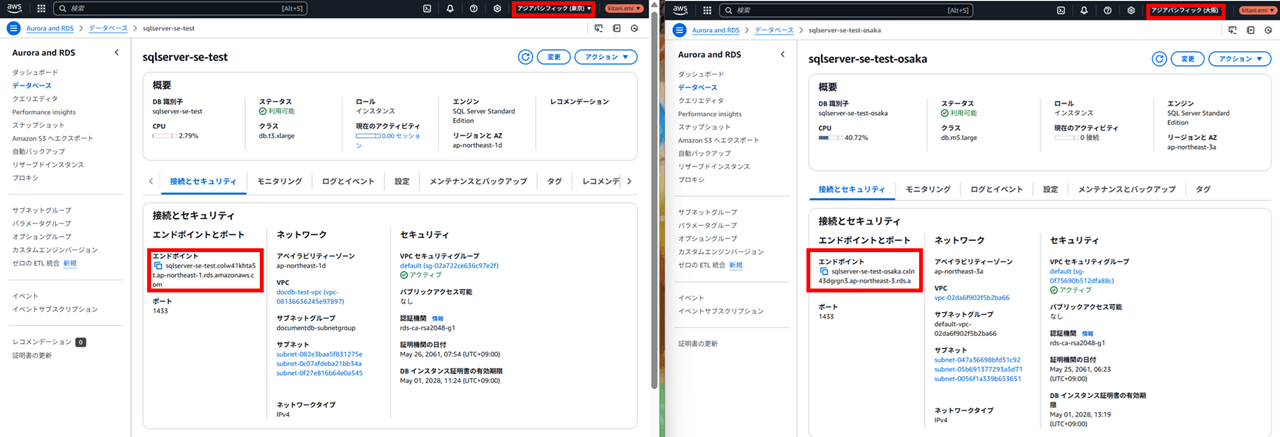The height and width of the screenshot is (437, 1280).
Task: Refresh the sqlserver-se-test-osaka database page
Action: (x=1160, y=59)
